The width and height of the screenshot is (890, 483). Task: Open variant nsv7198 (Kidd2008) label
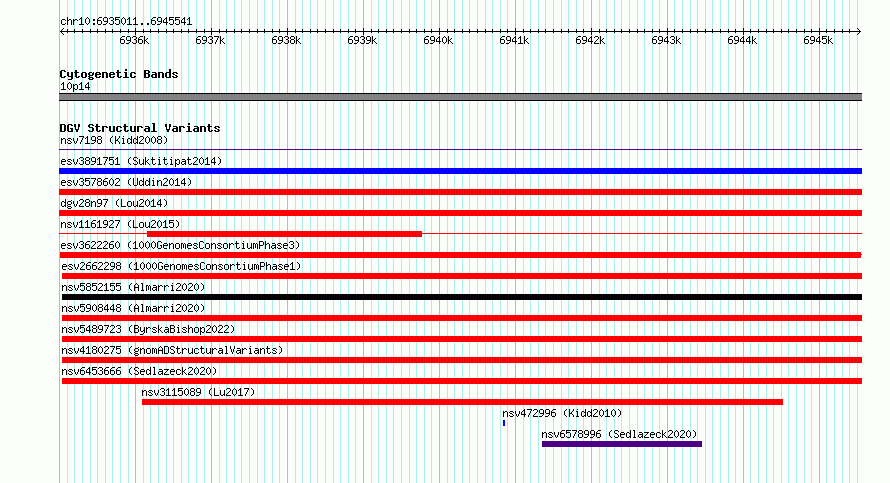[x=114, y=140]
